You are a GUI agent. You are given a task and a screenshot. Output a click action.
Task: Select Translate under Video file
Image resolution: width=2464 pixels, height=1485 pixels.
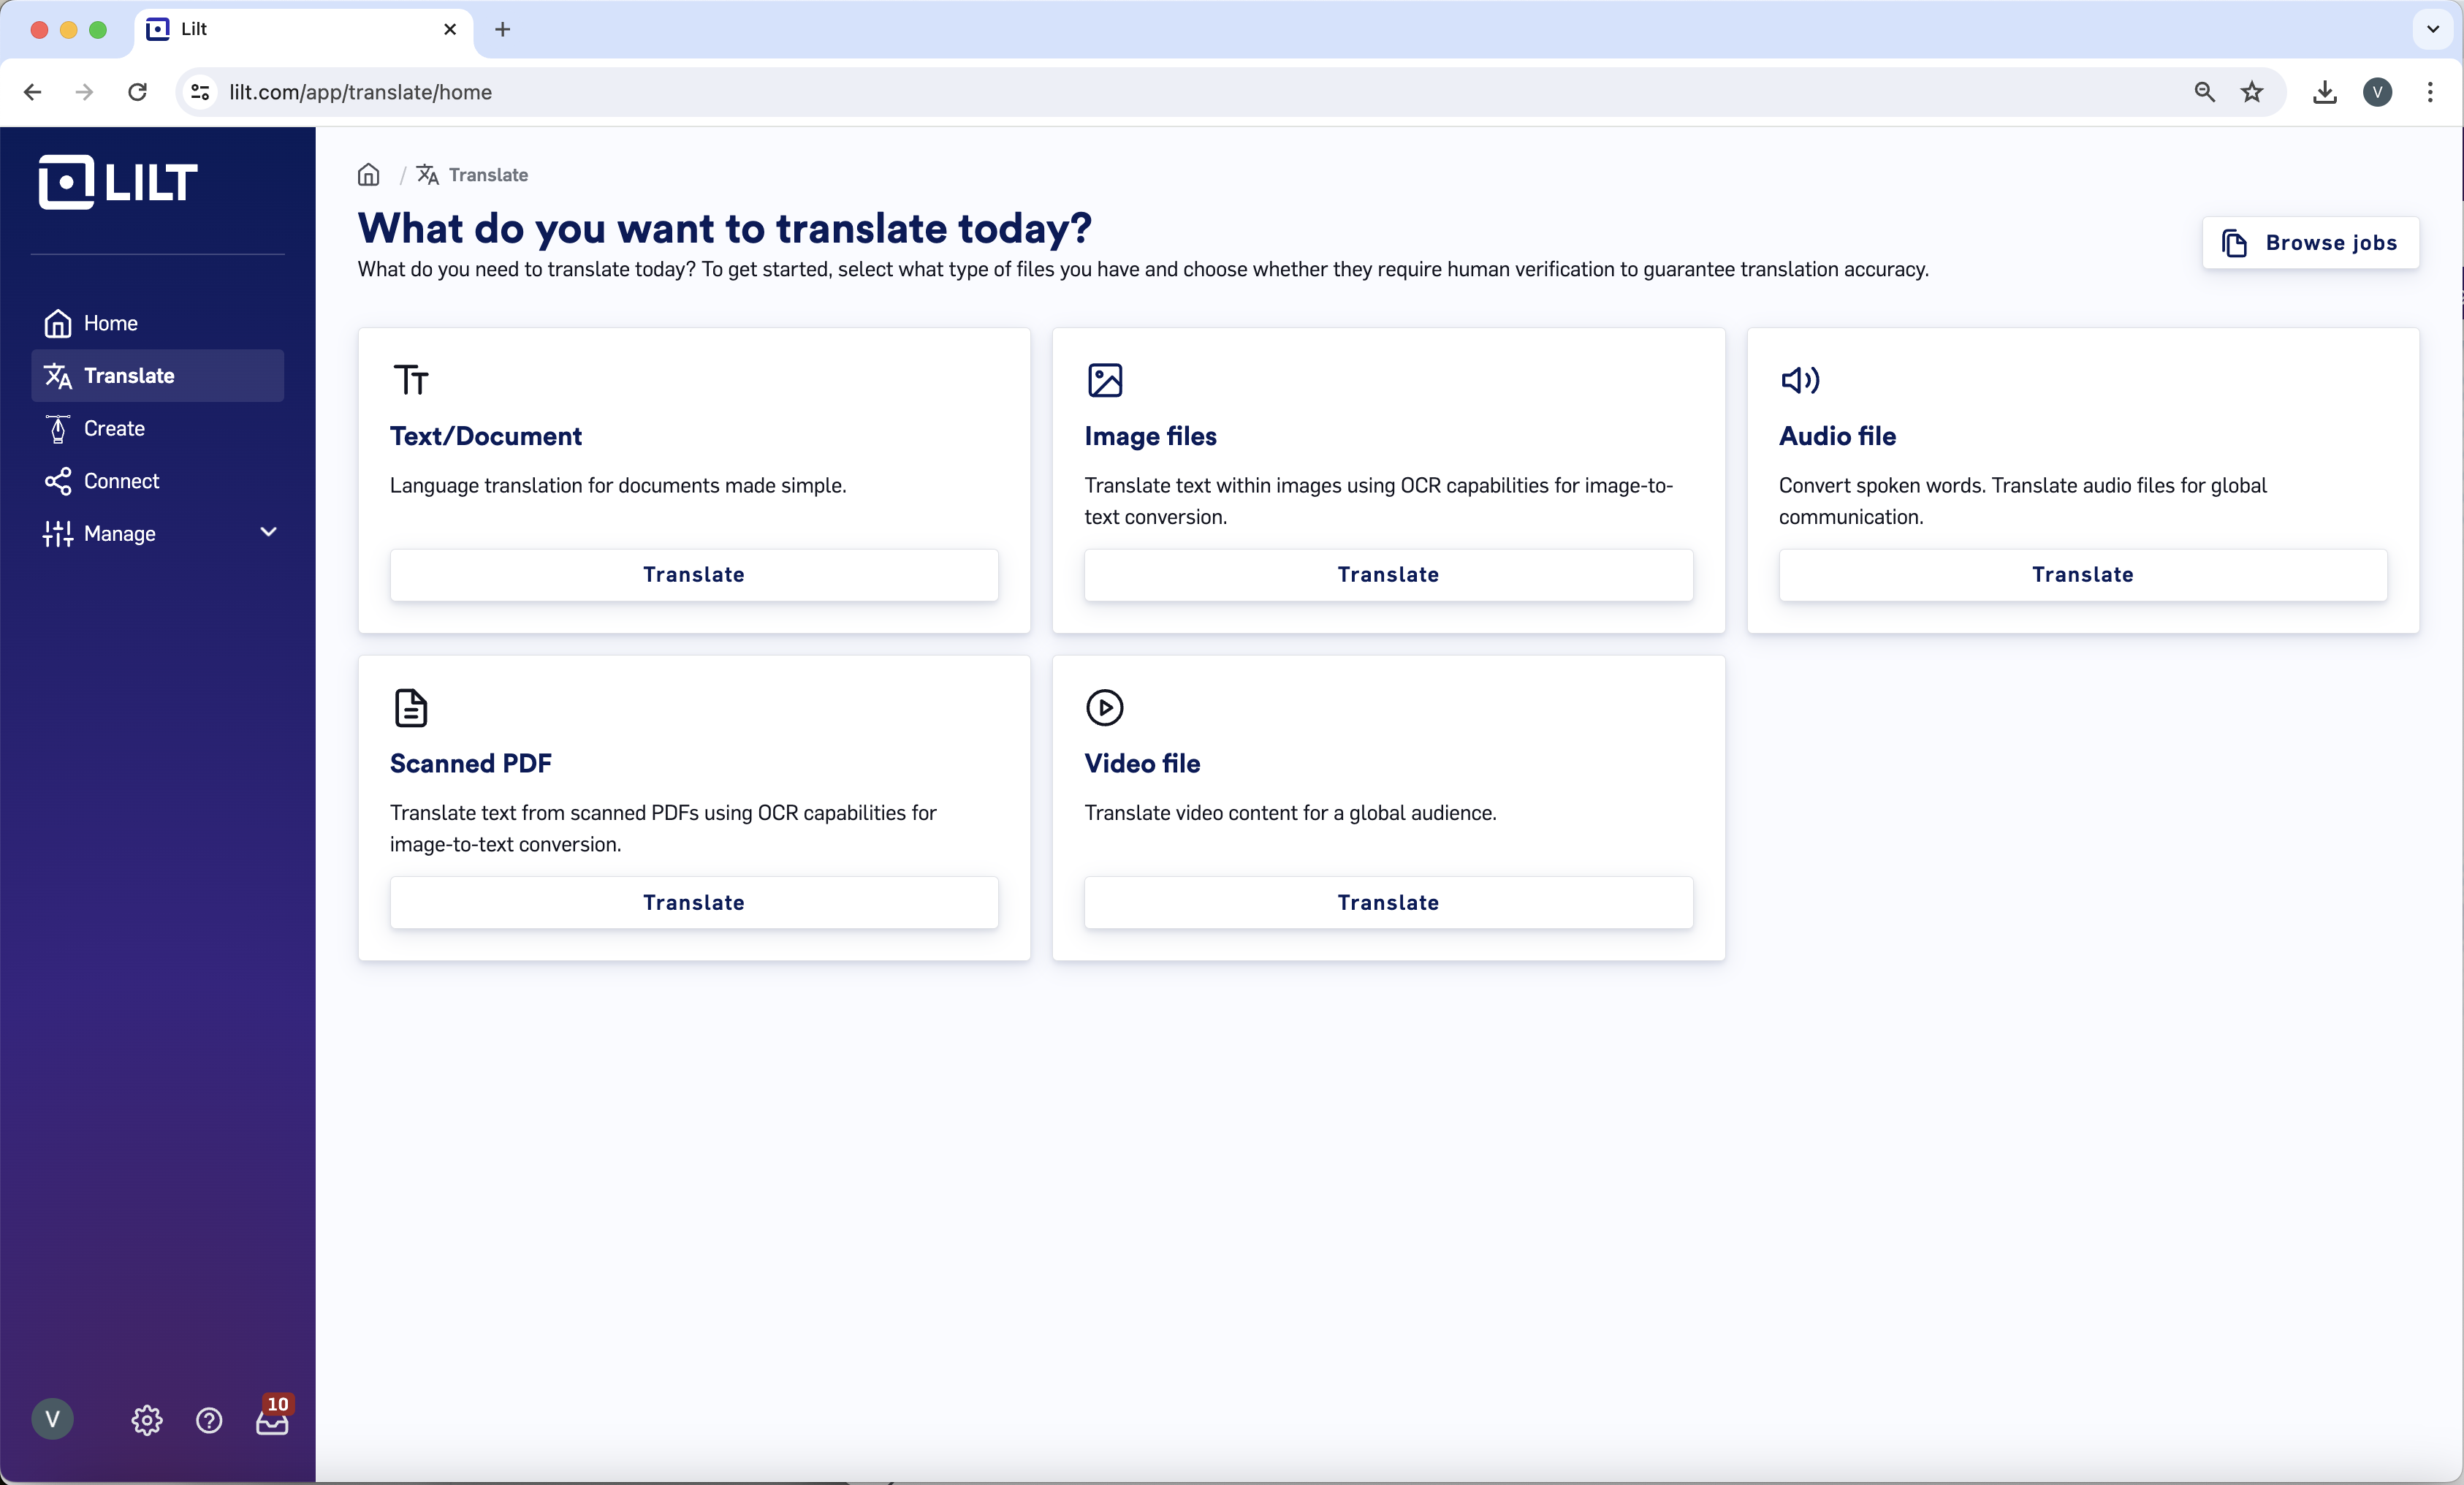pyautogui.click(x=1388, y=903)
